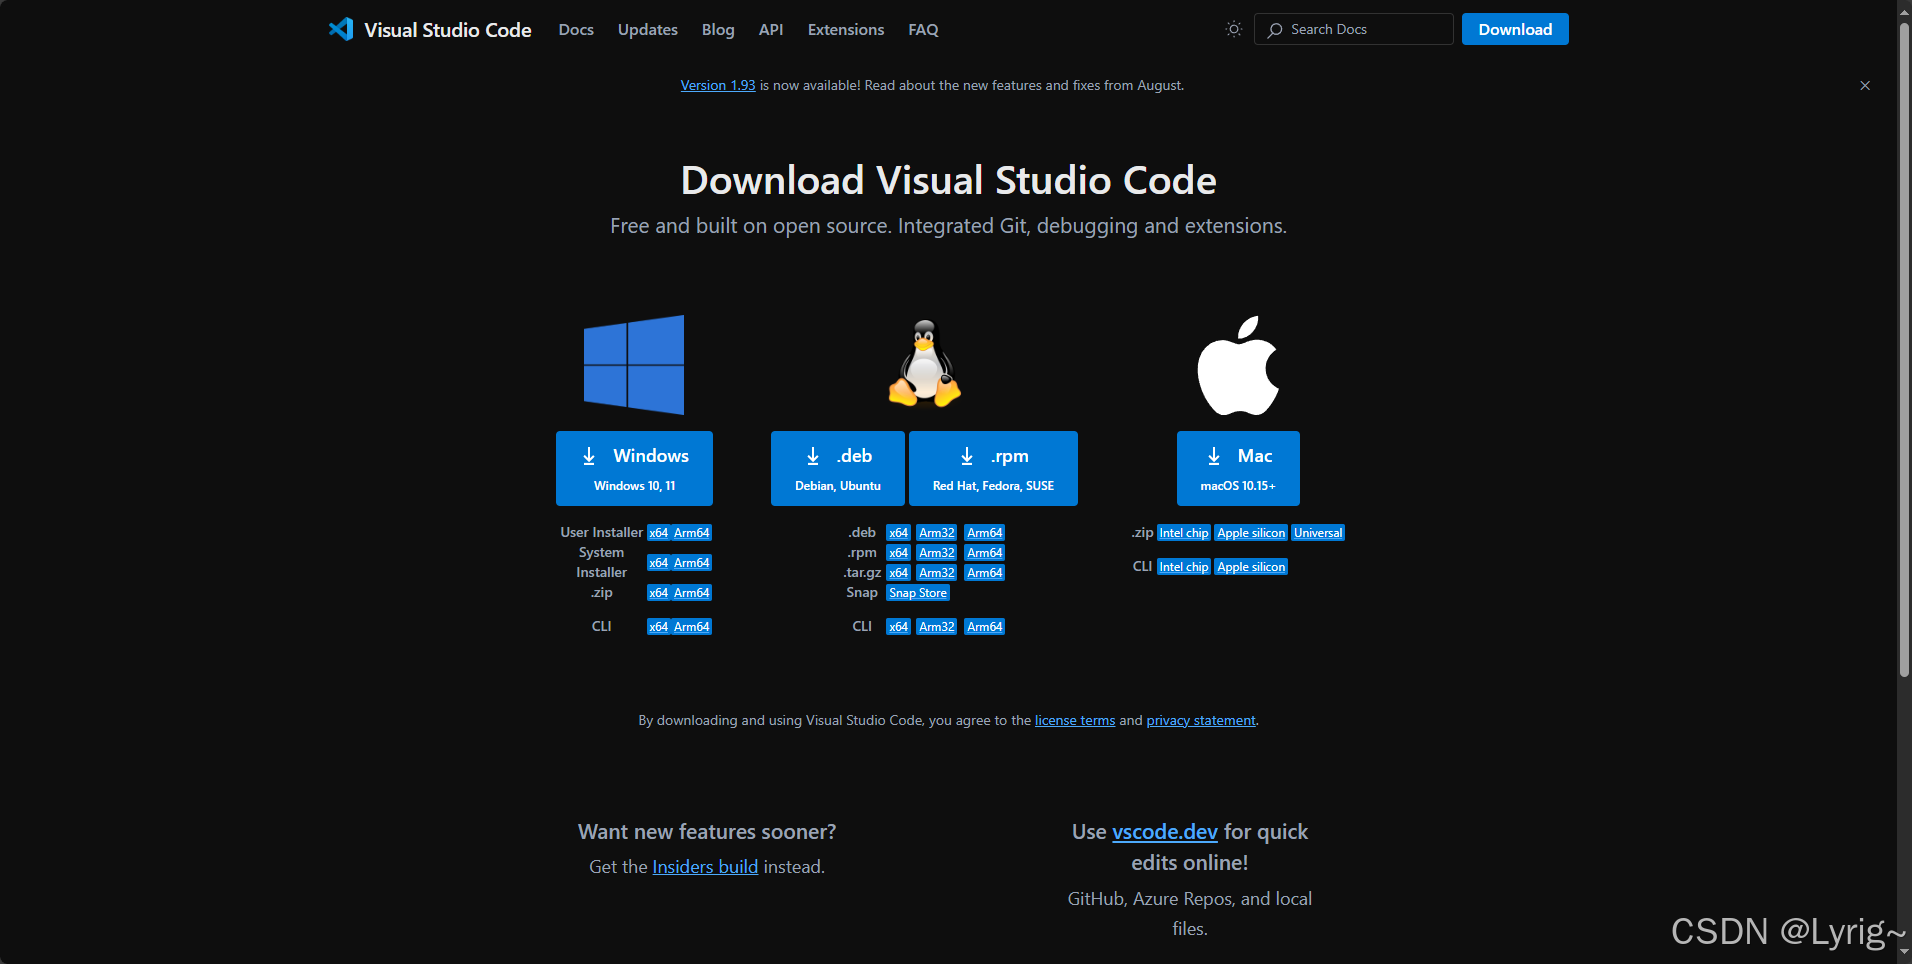Download the Mac macOS 10.15+ build
This screenshot has width=1912, height=964.
tap(1238, 468)
